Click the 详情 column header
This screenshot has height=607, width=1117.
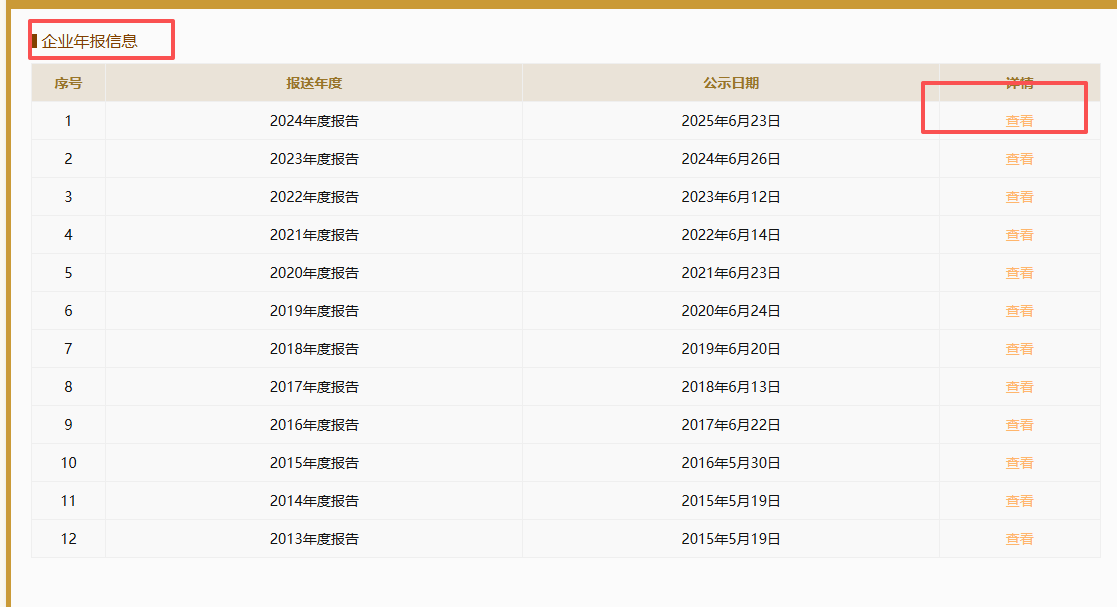click(1019, 83)
